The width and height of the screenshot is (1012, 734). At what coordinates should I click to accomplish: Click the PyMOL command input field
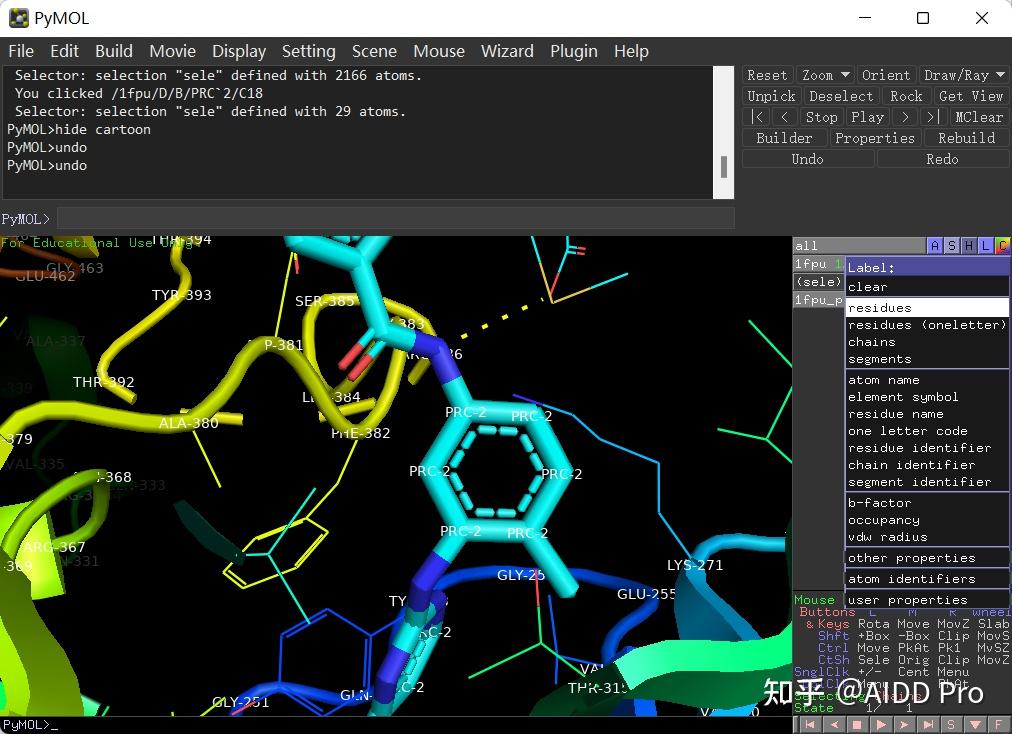[x=395, y=219]
